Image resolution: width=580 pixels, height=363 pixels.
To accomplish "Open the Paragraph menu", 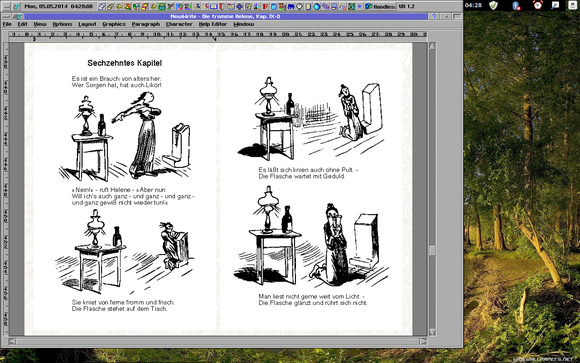I will click(x=146, y=24).
